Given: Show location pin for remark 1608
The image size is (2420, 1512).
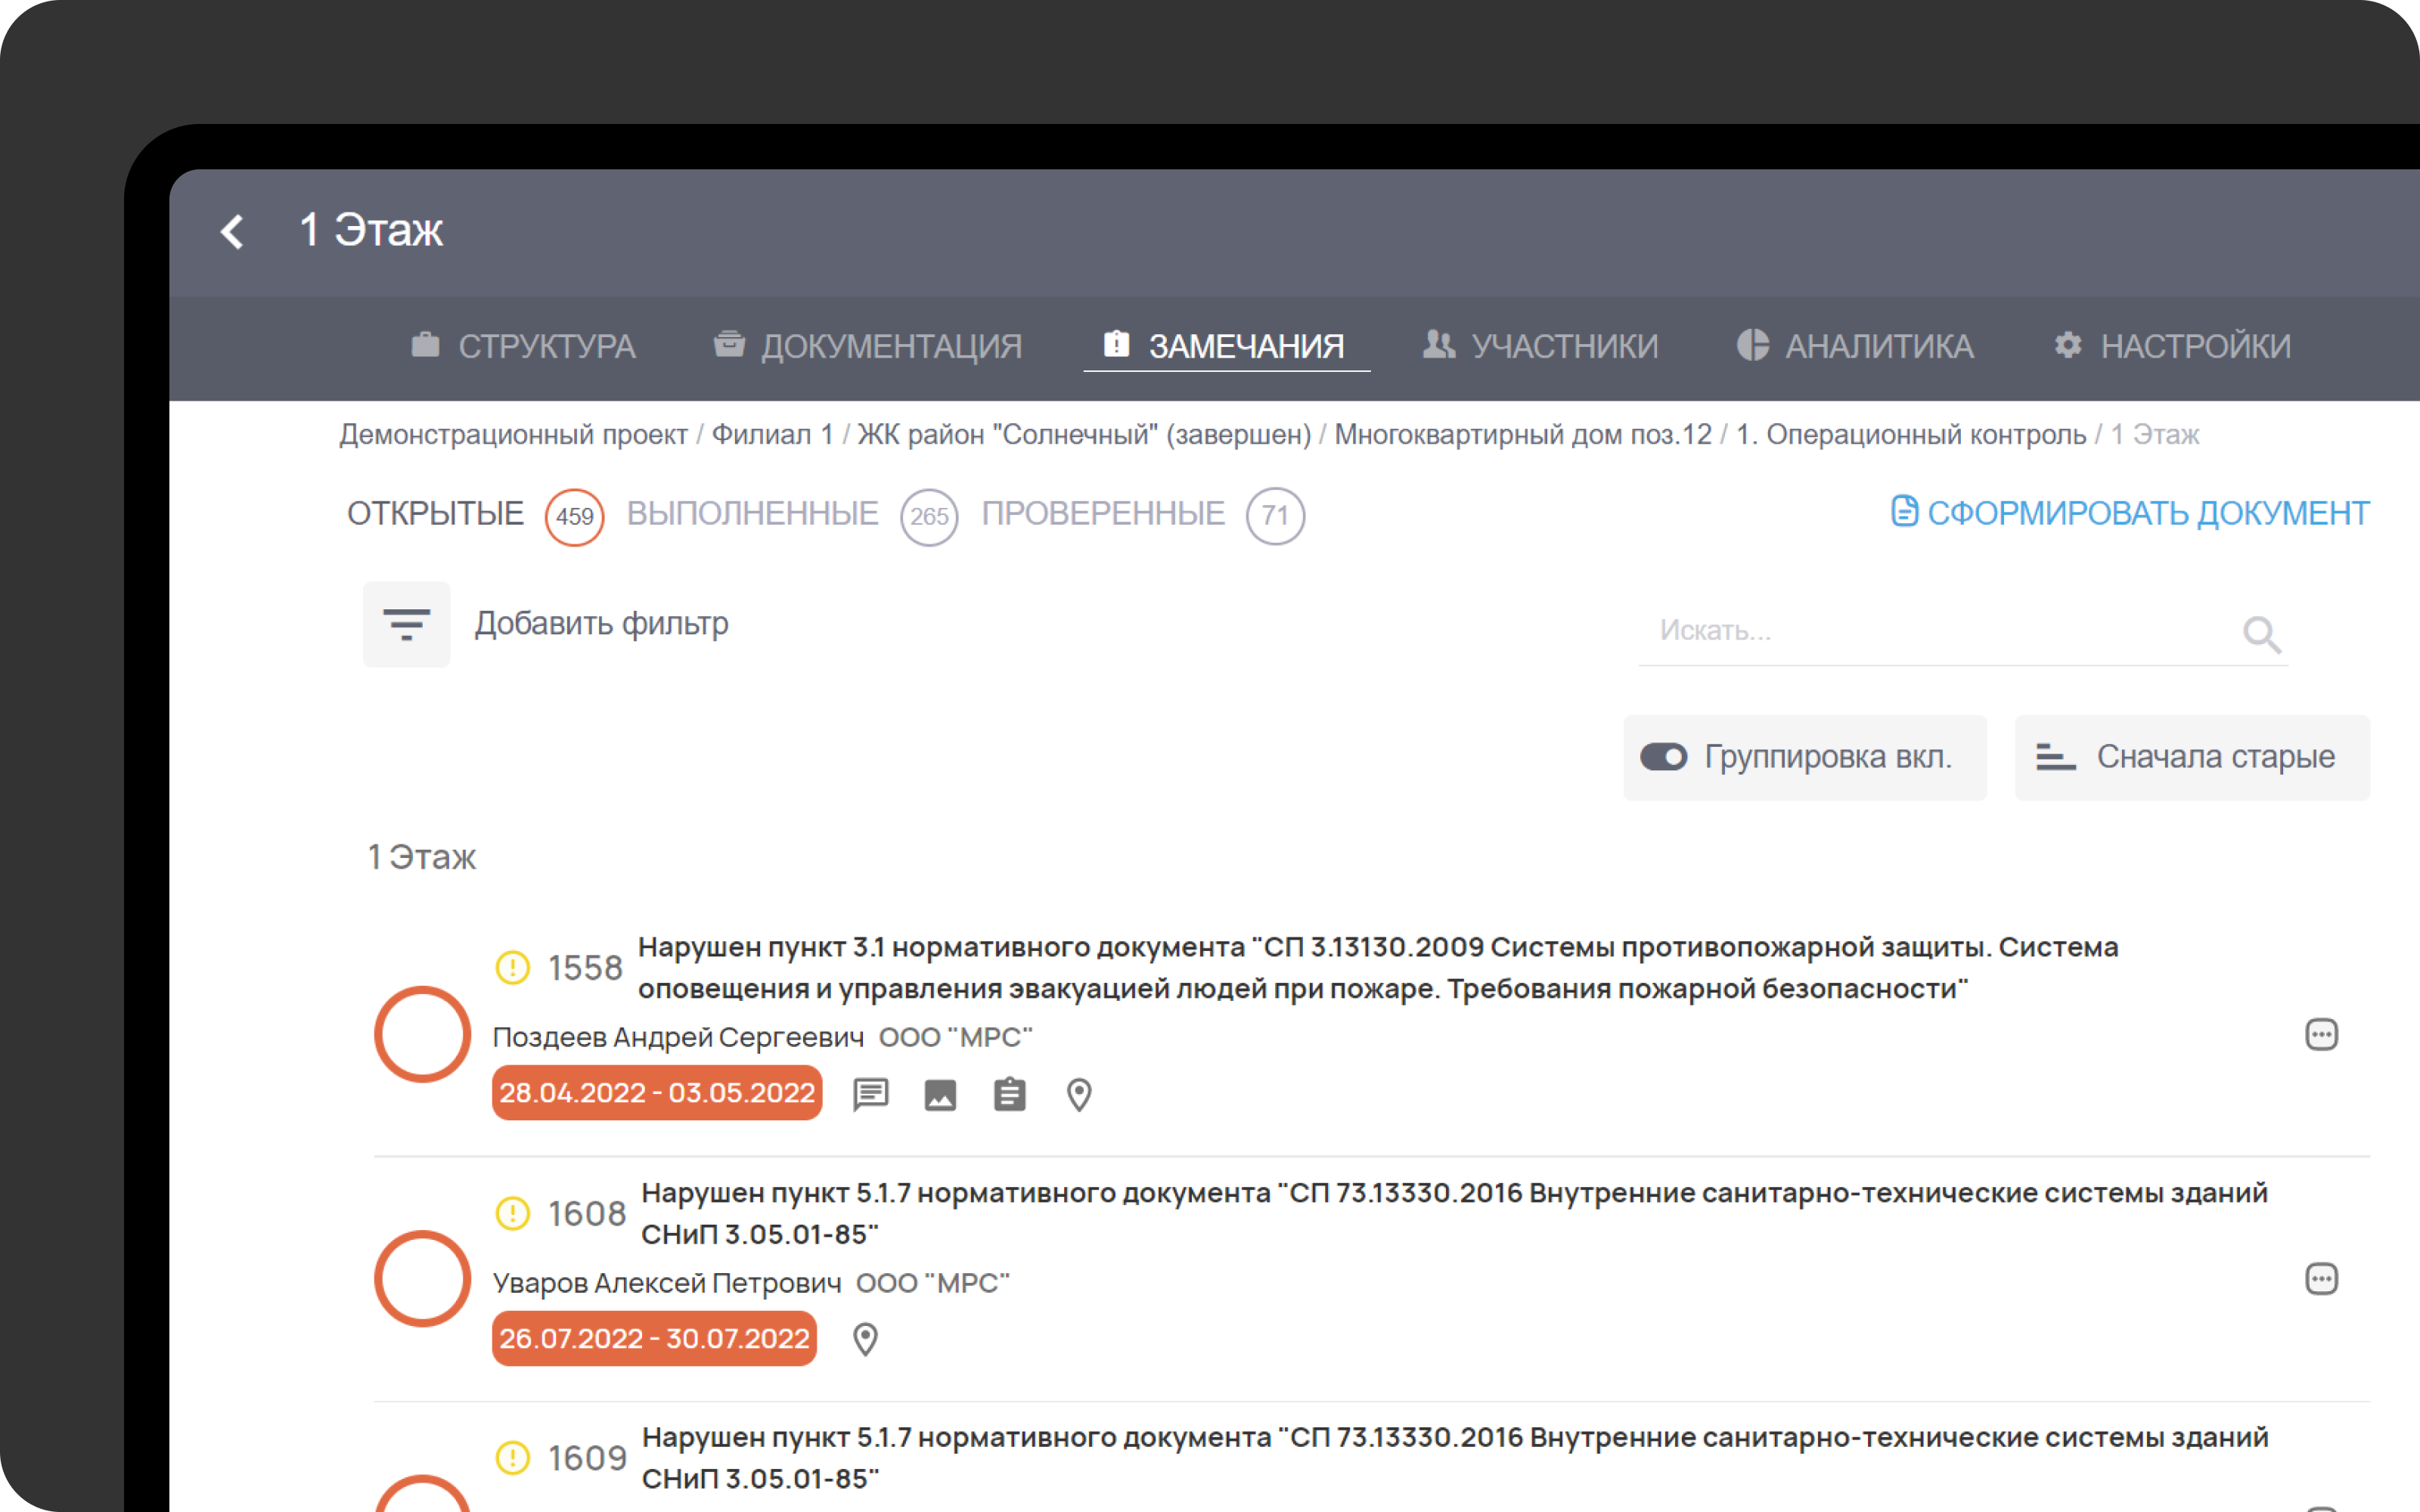Looking at the screenshot, I should (x=866, y=1340).
